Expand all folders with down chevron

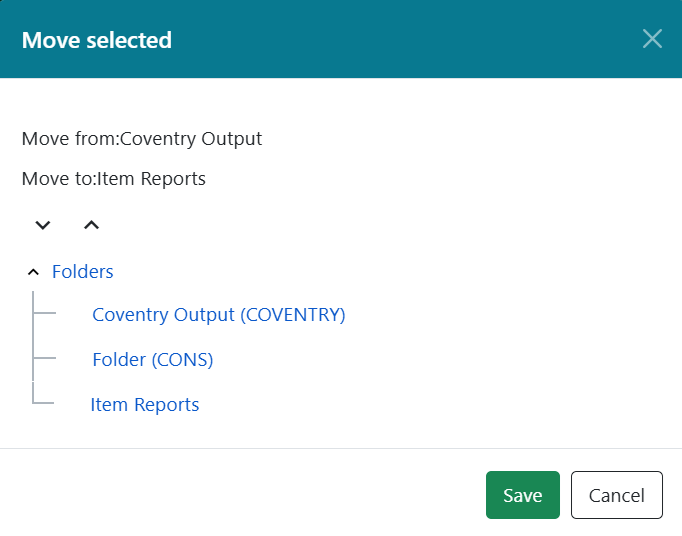[x=42, y=225]
